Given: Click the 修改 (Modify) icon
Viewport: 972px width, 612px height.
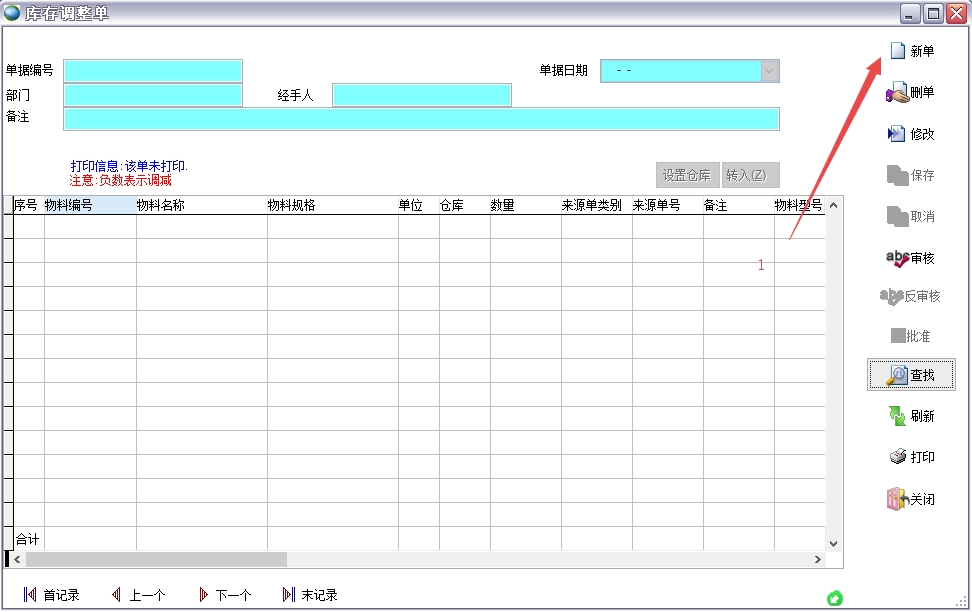Looking at the screenshot, I should point(896,134).
